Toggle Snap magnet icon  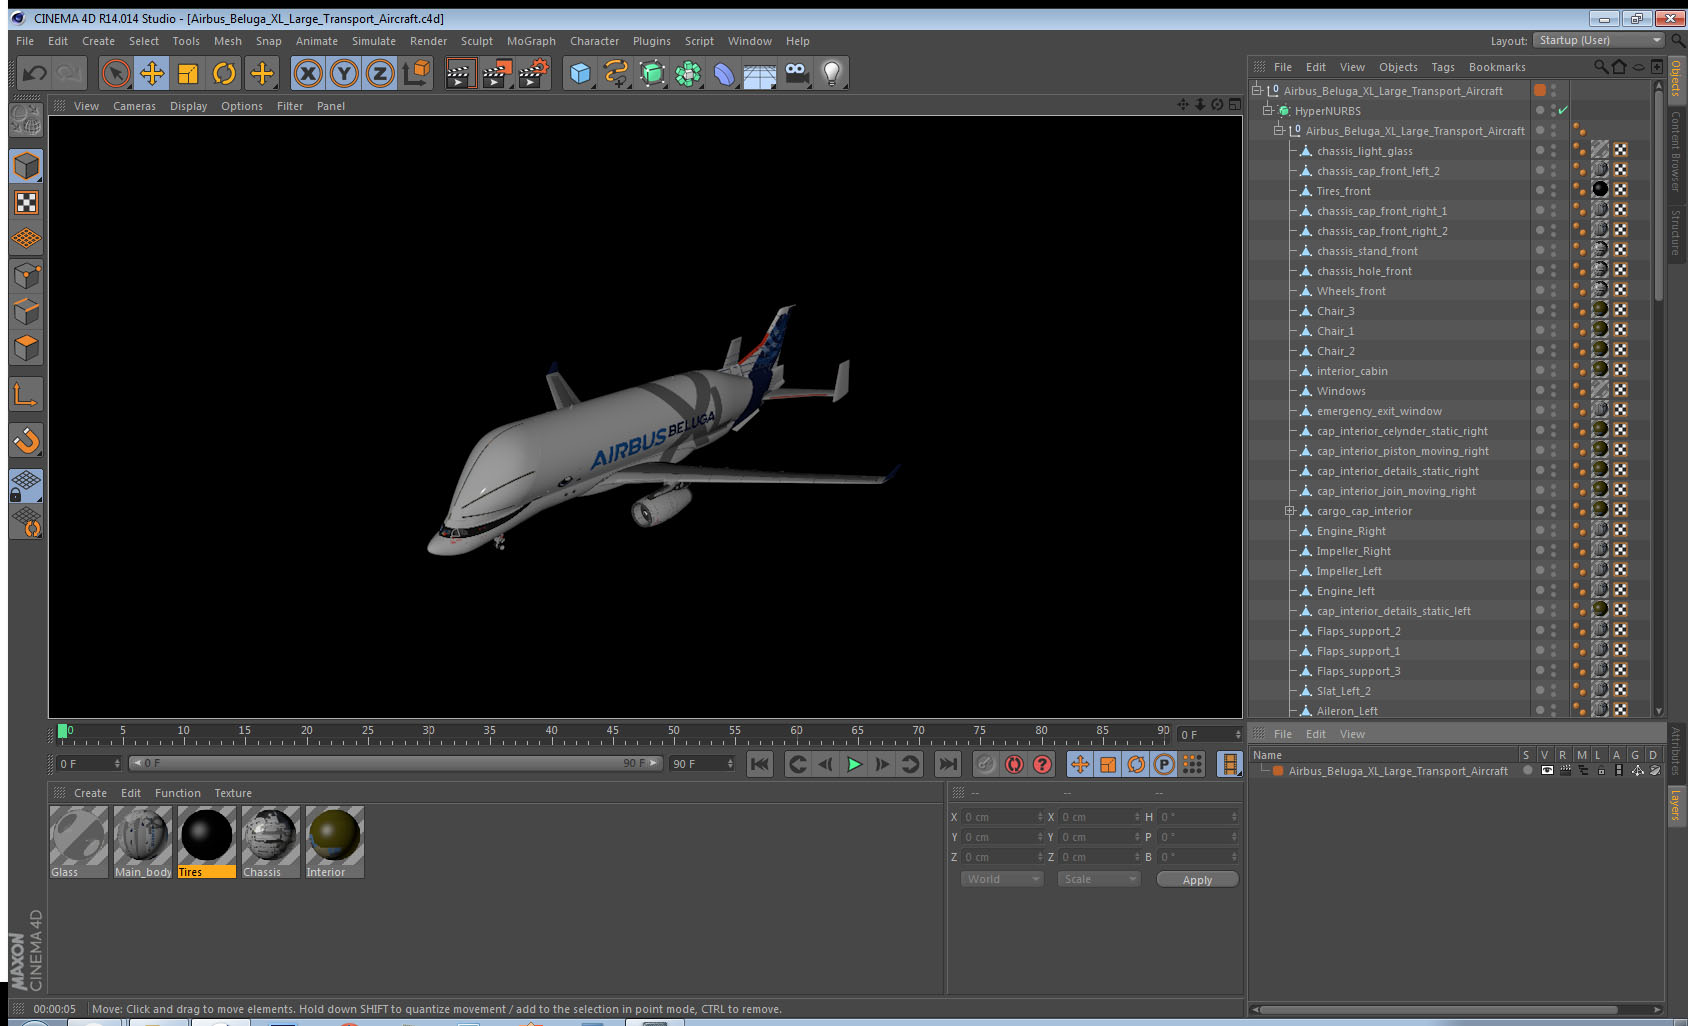click(26, 440)
